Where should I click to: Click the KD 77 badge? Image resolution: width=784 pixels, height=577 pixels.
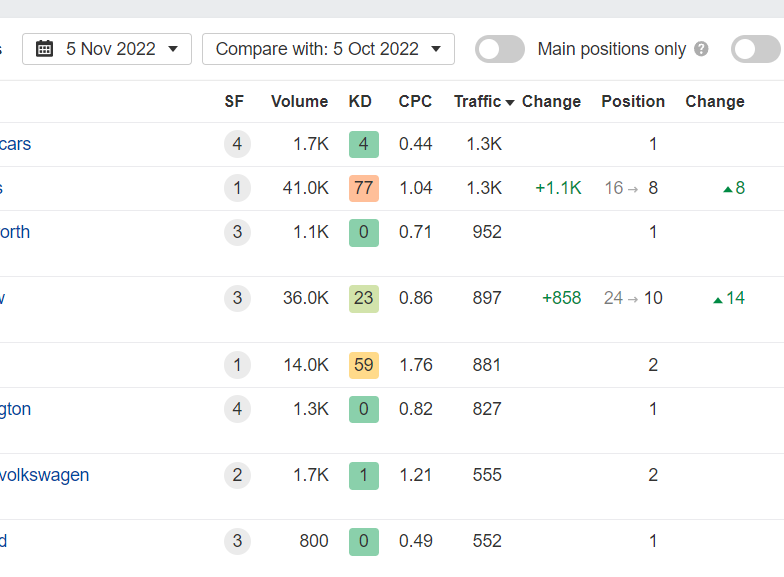click(x=364, y=188)
